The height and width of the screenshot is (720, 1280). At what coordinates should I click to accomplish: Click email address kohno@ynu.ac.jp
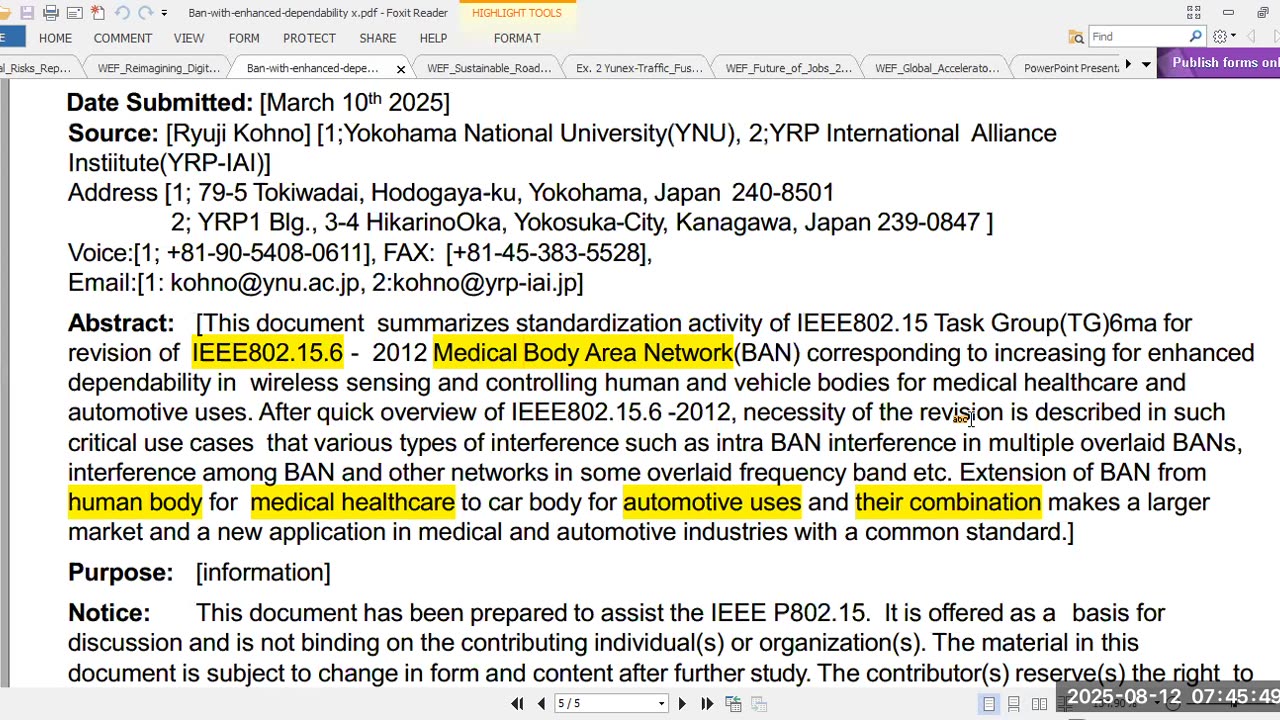(x=264, y=283)
